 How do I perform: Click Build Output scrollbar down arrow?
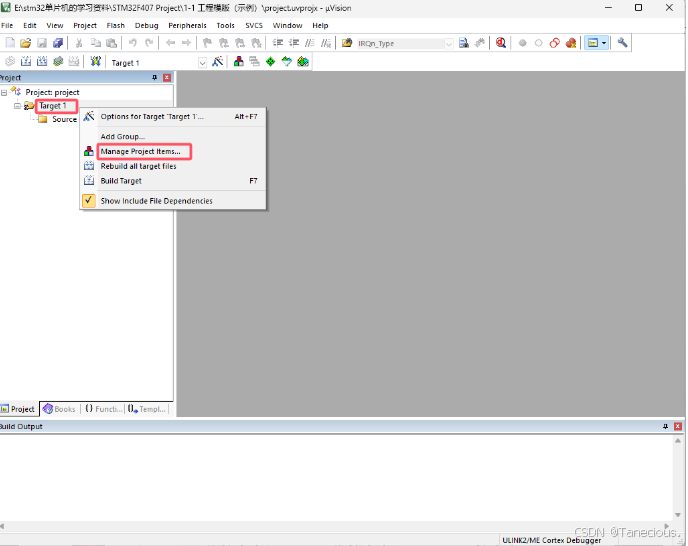678,515
